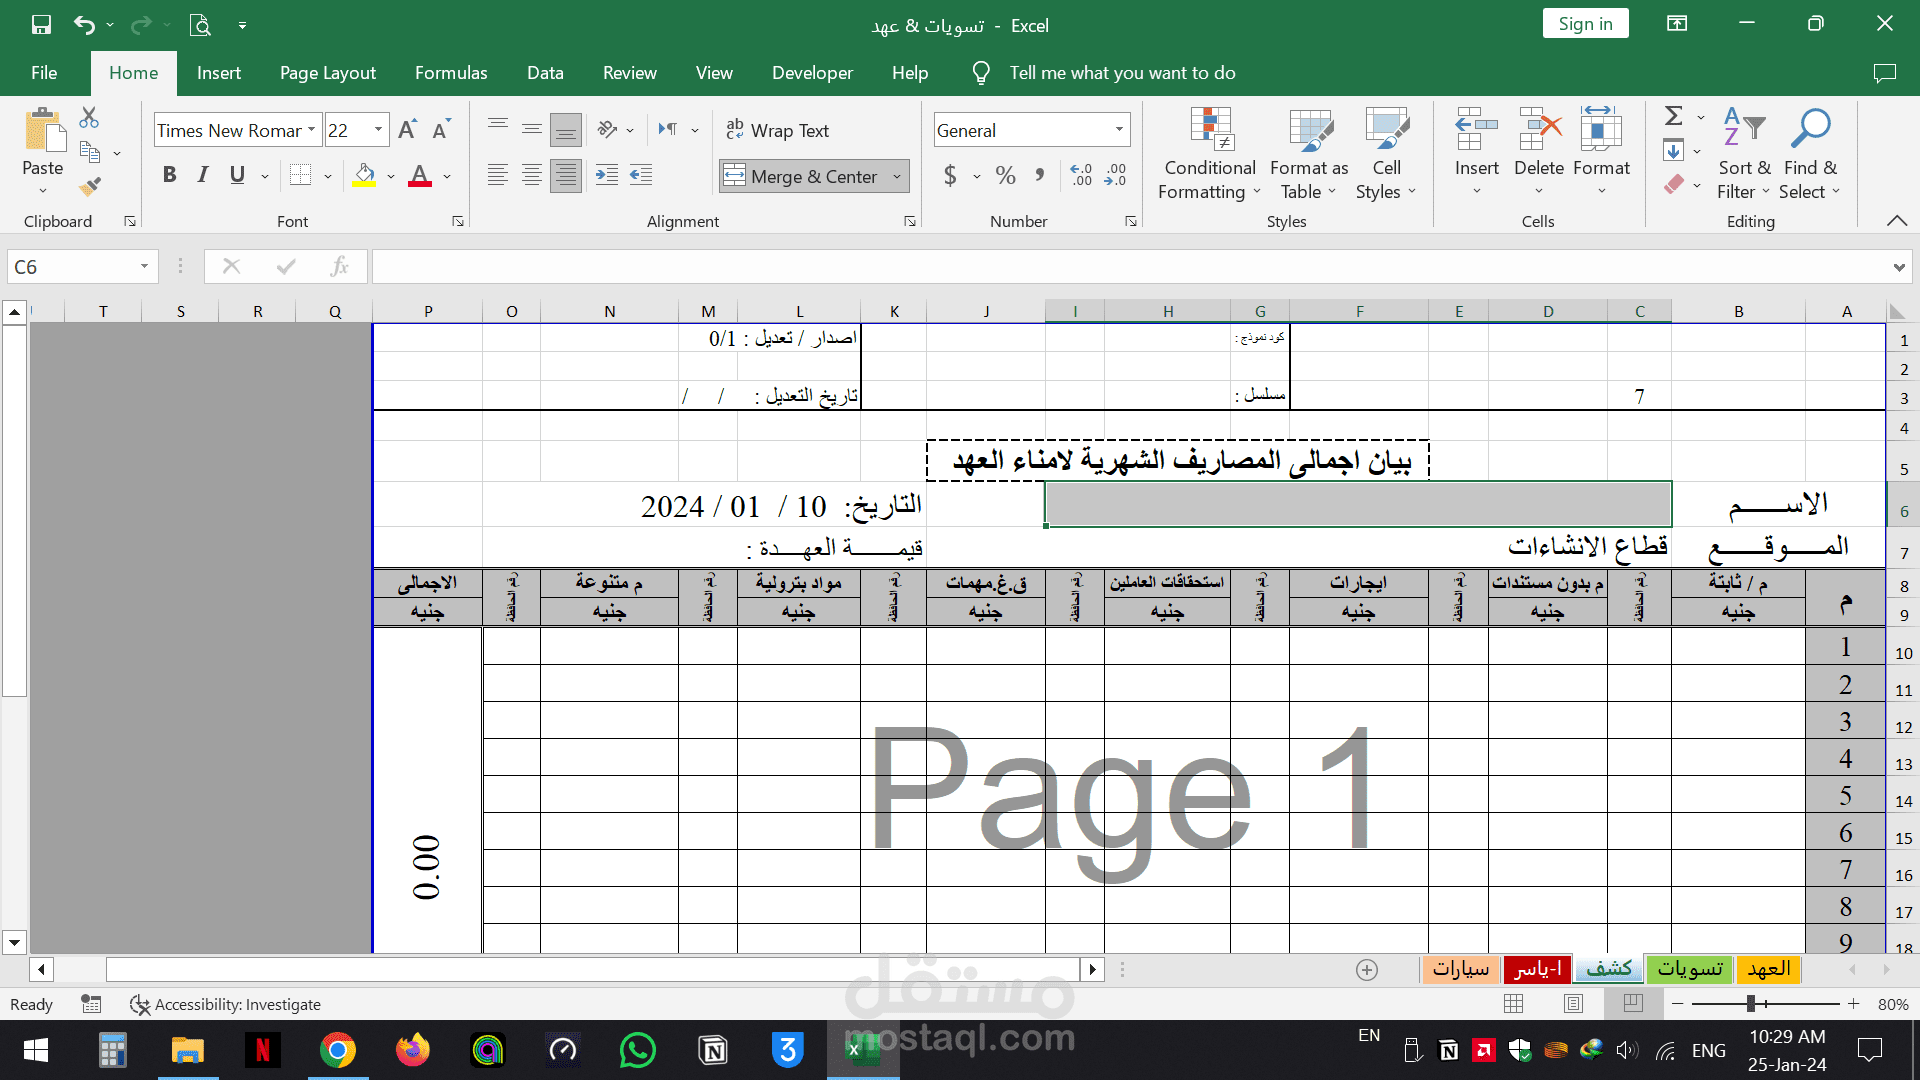Click the Merge & Center button
This screenshot has width=1920, height=1080.
point(802,176)
